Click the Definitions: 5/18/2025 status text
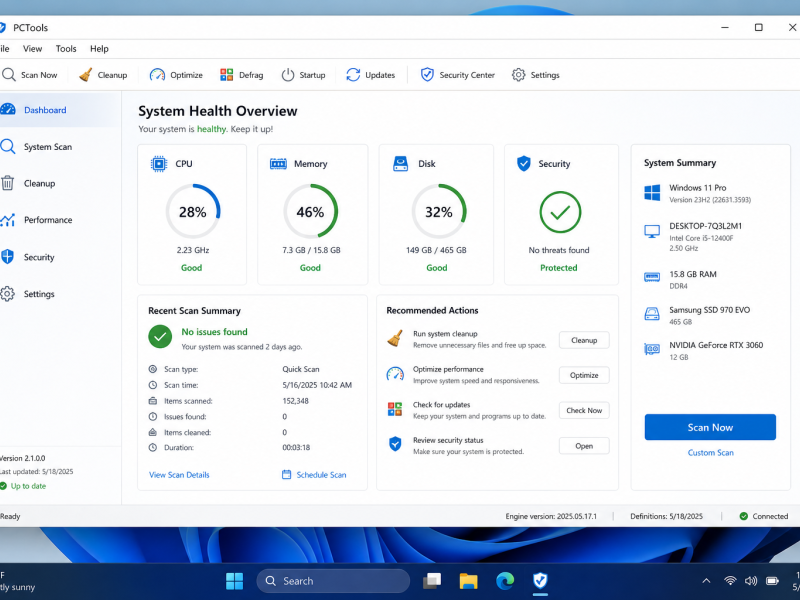This screenshot has height=600, width=800. click(x=666, y=516)
